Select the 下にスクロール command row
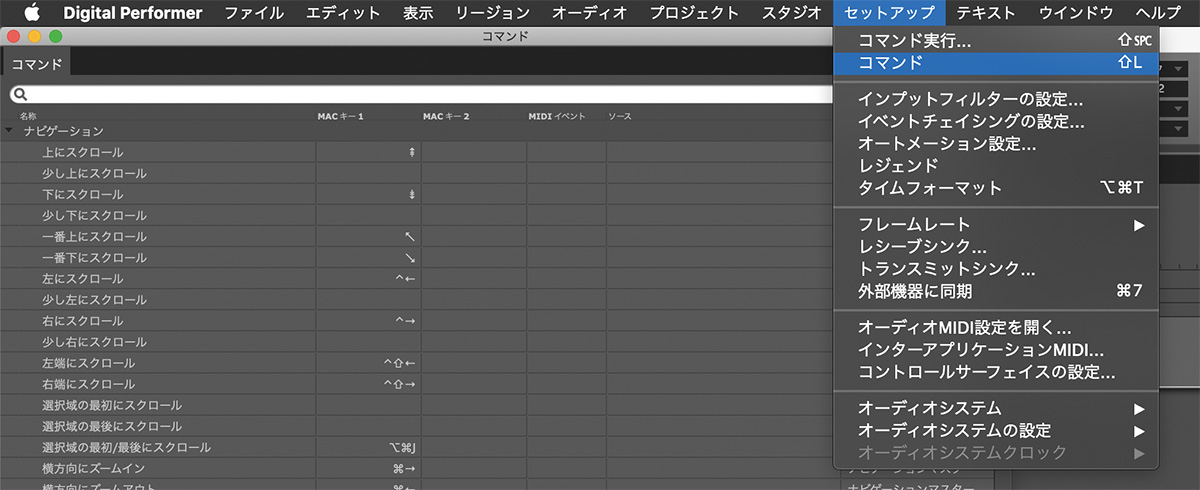1200x490 pixels. click(x=416, y=194)
